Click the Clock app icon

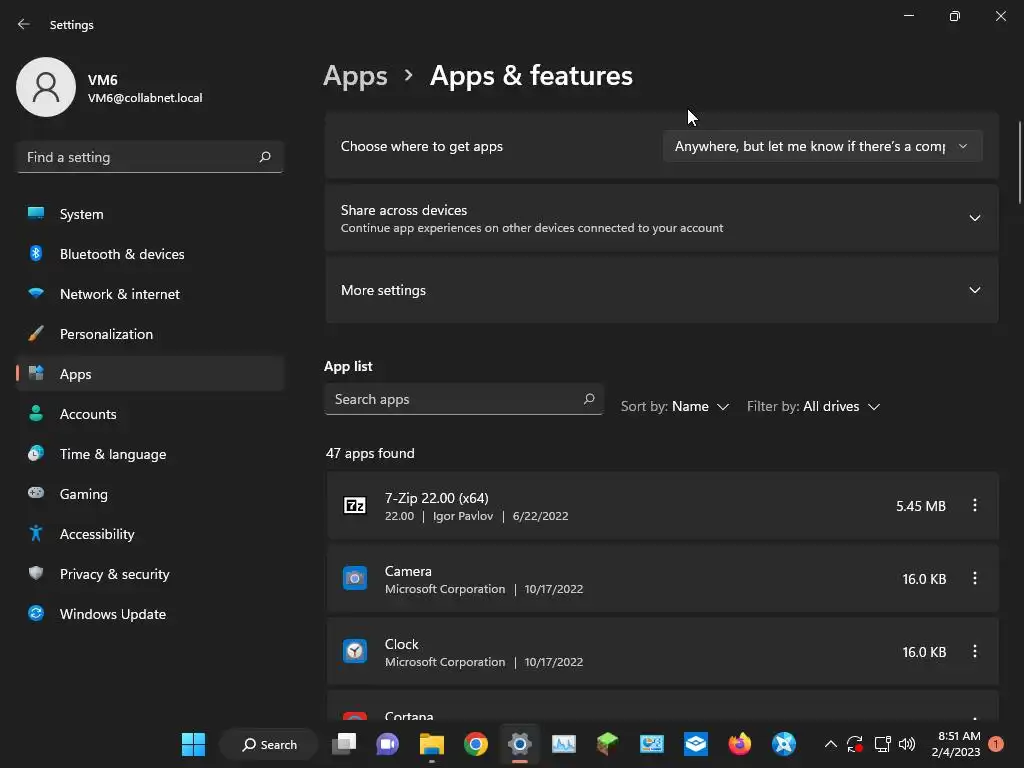(355, 652)
